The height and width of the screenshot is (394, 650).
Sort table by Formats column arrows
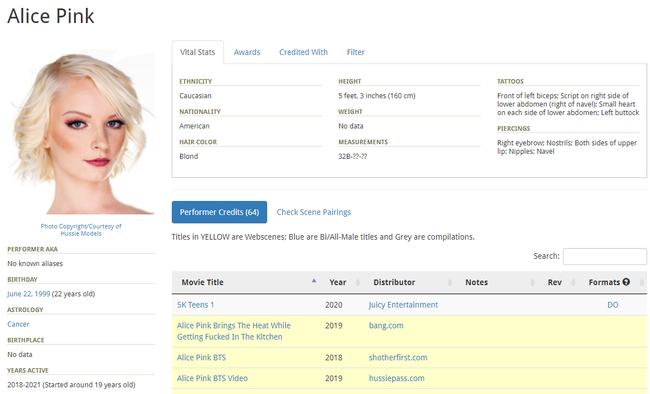click(x=642, y=282)
